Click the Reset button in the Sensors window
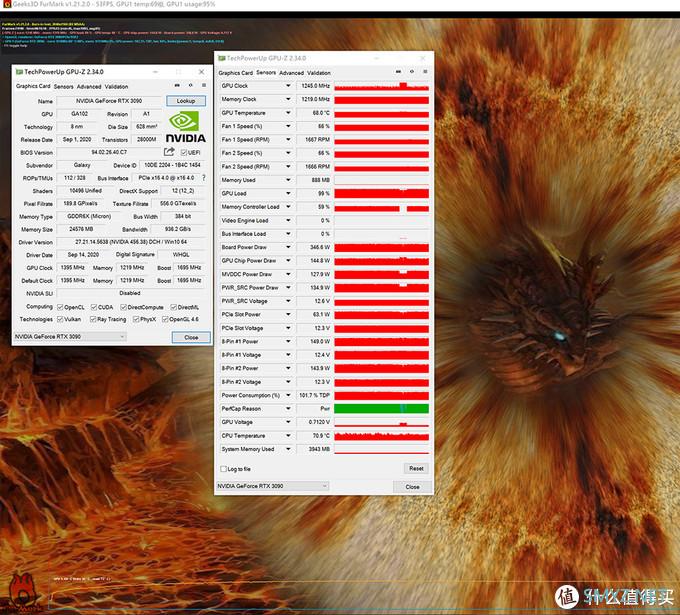 pos(416,468)
